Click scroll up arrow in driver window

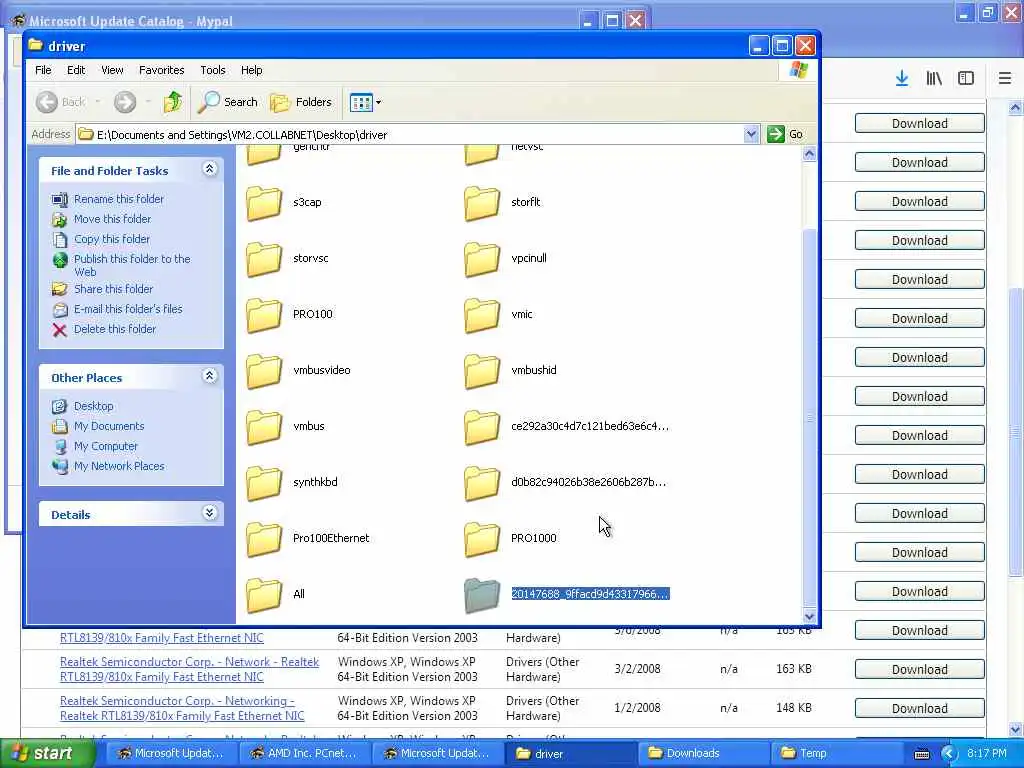point(809,153)
